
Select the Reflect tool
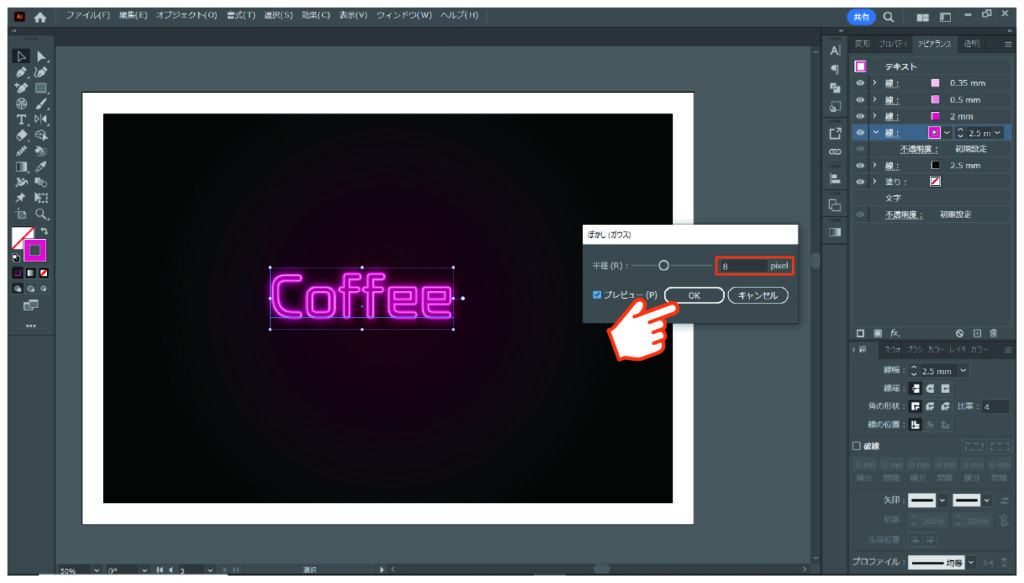41,119
